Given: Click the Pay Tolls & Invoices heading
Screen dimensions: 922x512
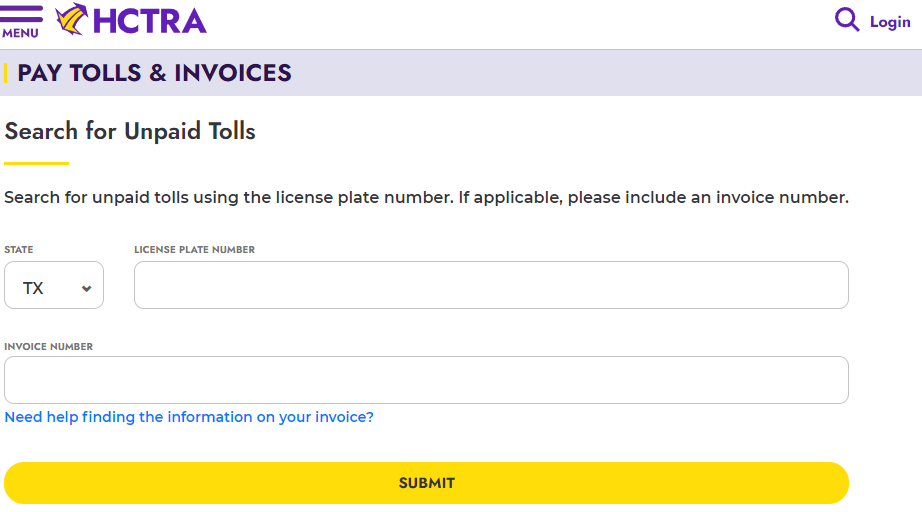Looking at the screenshot, I should click(154, 73).
